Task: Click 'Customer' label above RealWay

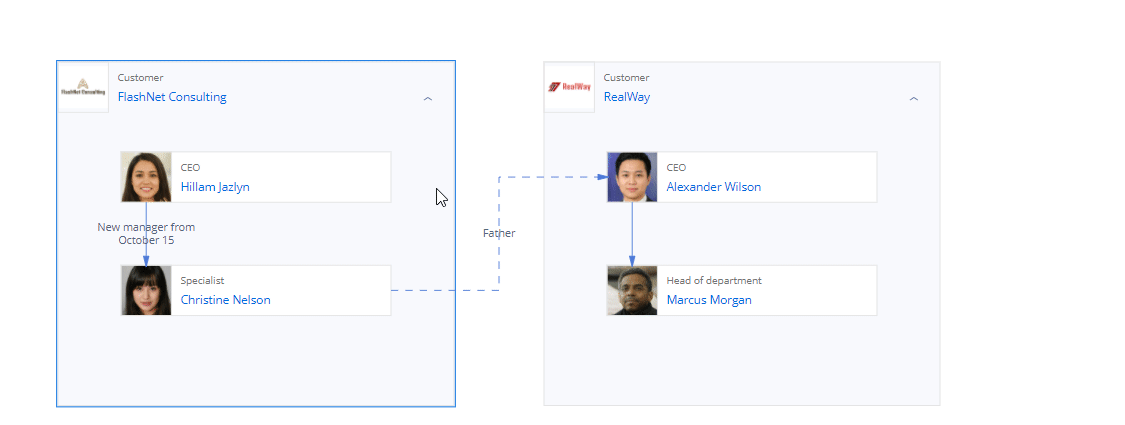Action: (626, 78)
